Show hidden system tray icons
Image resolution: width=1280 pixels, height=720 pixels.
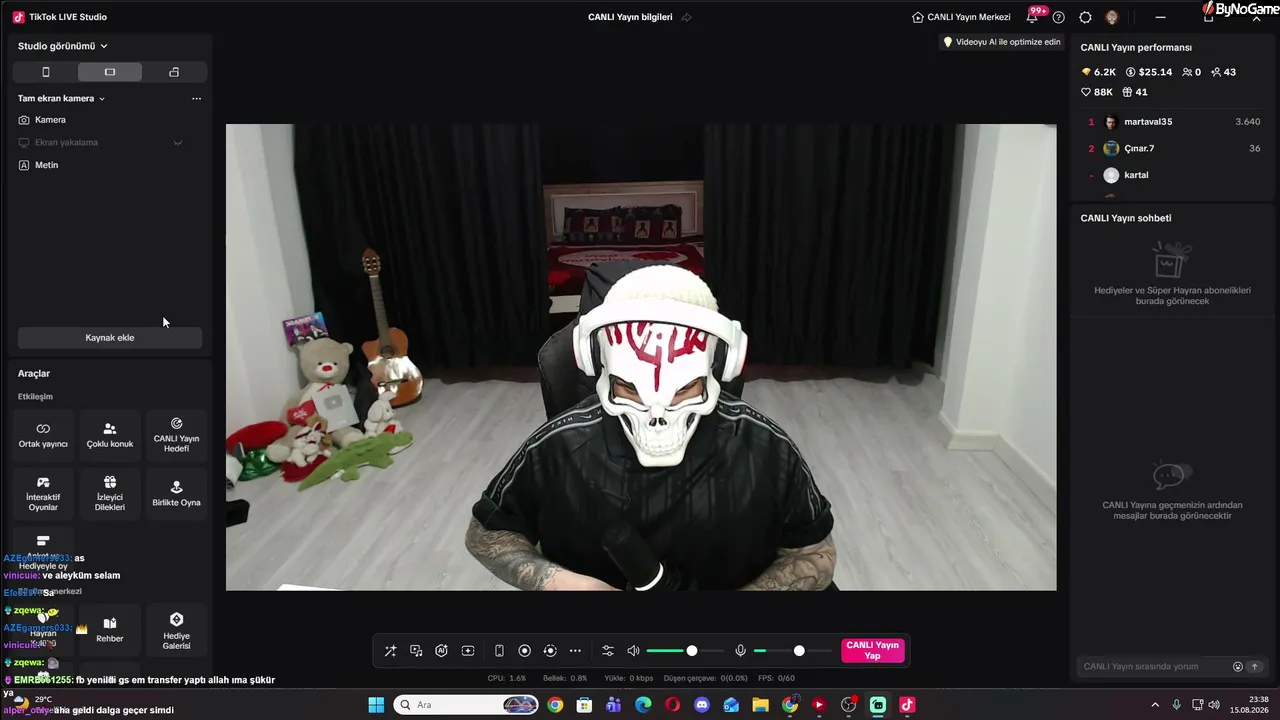1155,705
